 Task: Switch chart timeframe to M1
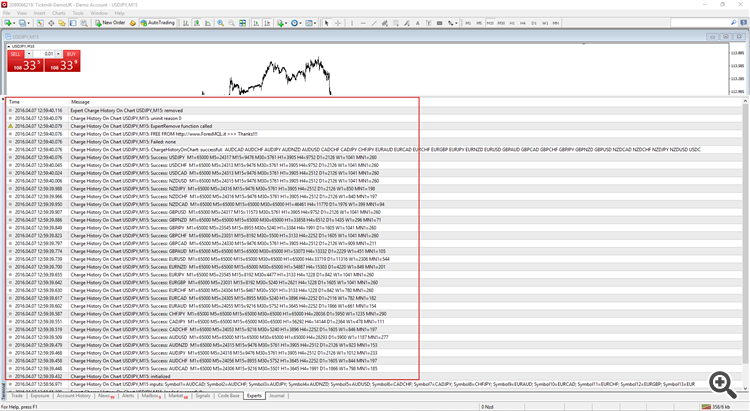coord(468,23)
